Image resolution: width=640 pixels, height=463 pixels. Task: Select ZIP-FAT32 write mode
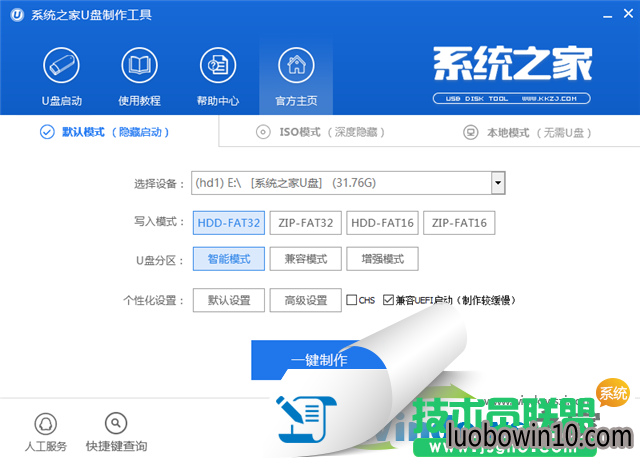(x=305, y=223)
